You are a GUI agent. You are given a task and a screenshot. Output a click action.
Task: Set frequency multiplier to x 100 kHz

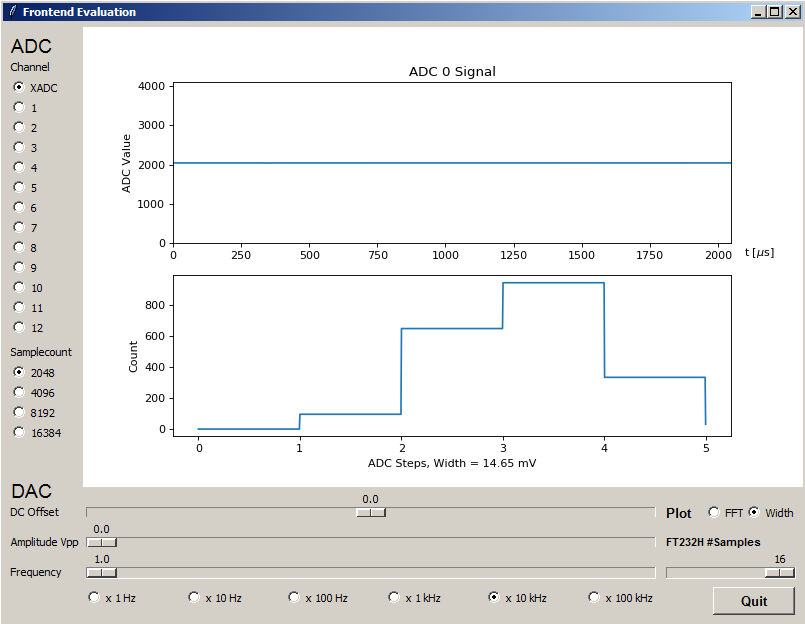(x=594, y=597)
